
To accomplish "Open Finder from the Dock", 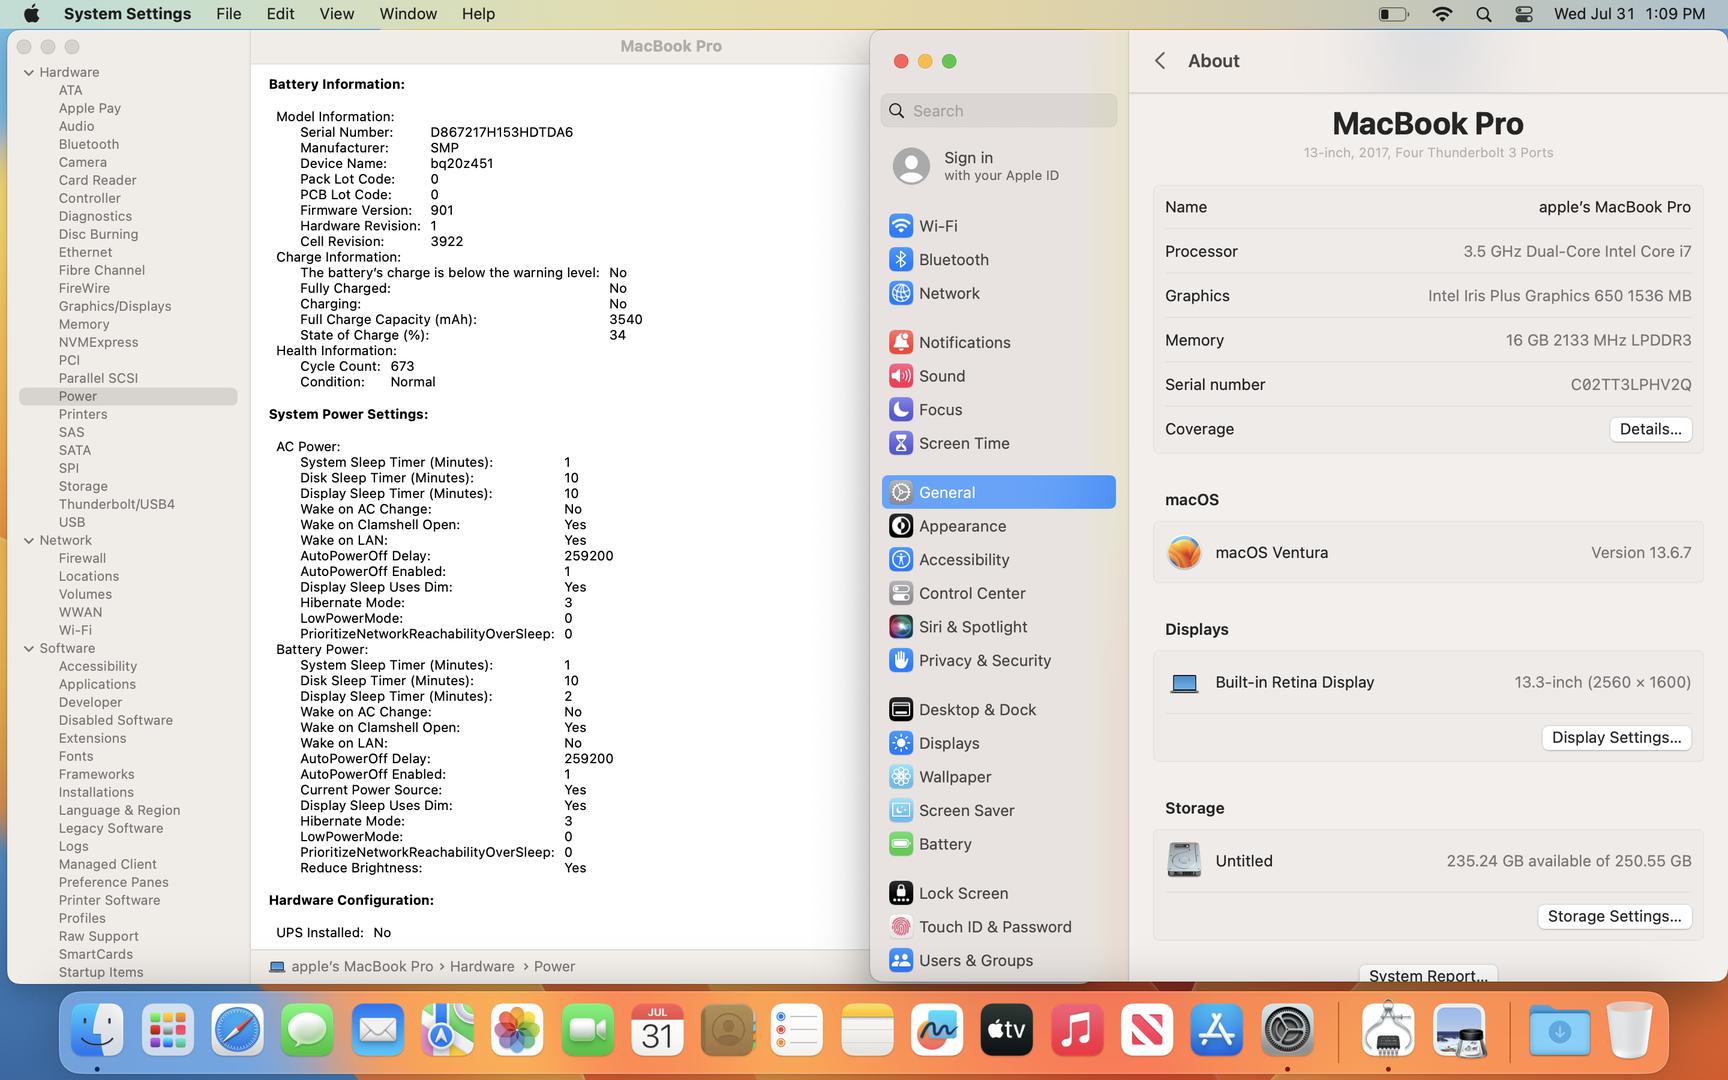I will (x=97, y=1030).
